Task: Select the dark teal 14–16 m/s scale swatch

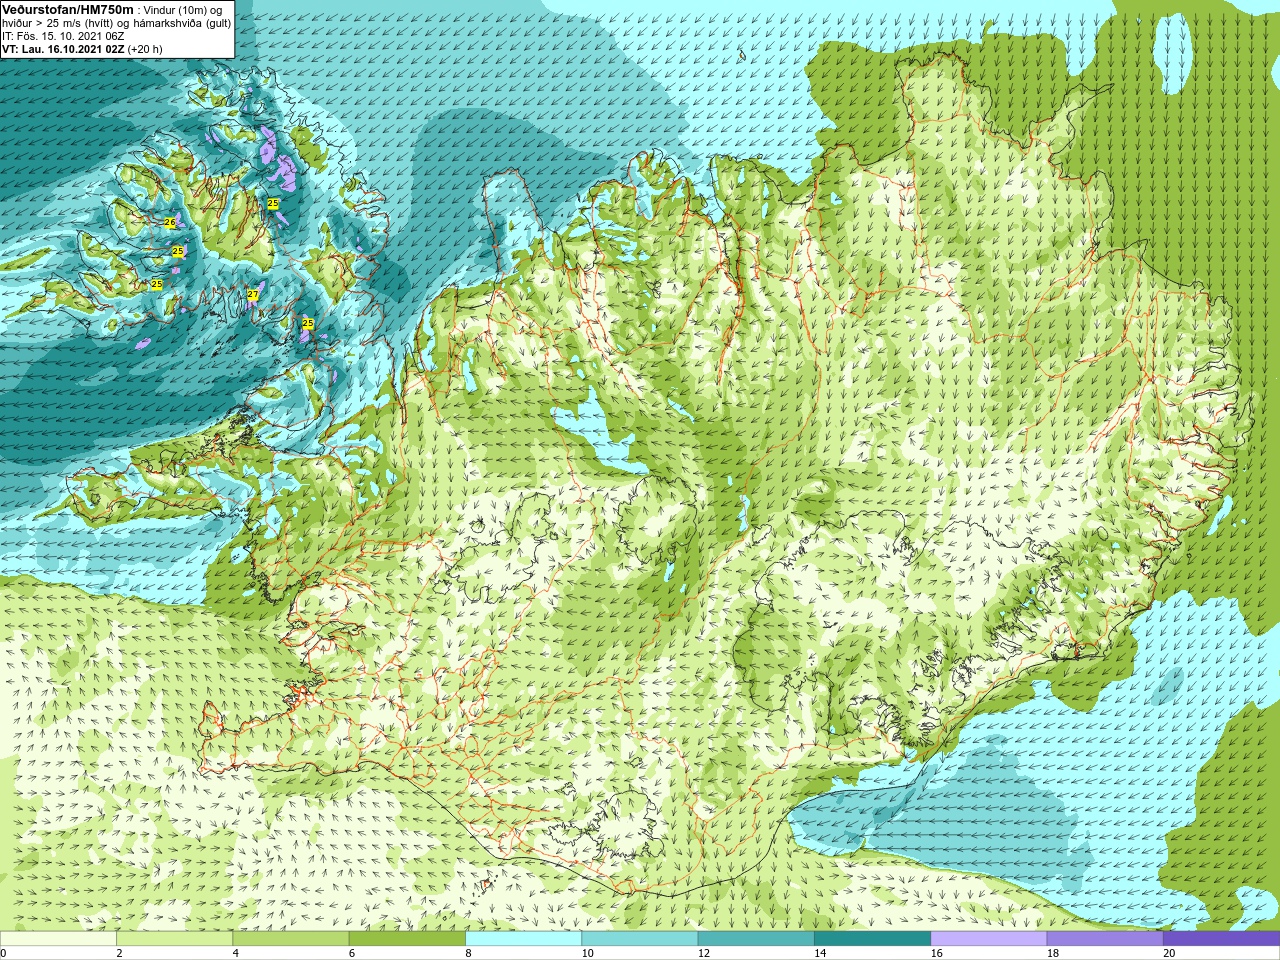Action: (x=872, y=939)
